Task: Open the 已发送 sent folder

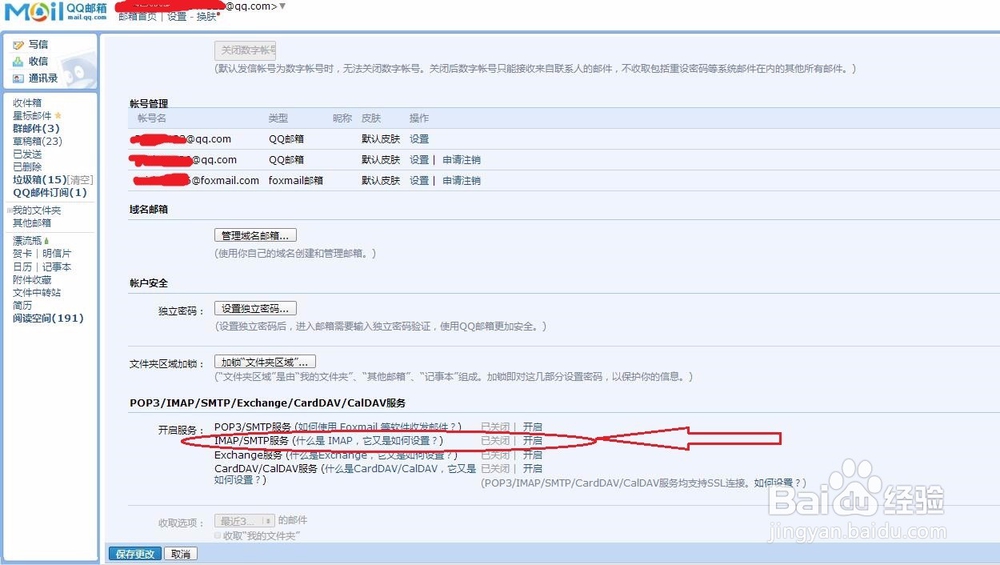Action: 27,154
